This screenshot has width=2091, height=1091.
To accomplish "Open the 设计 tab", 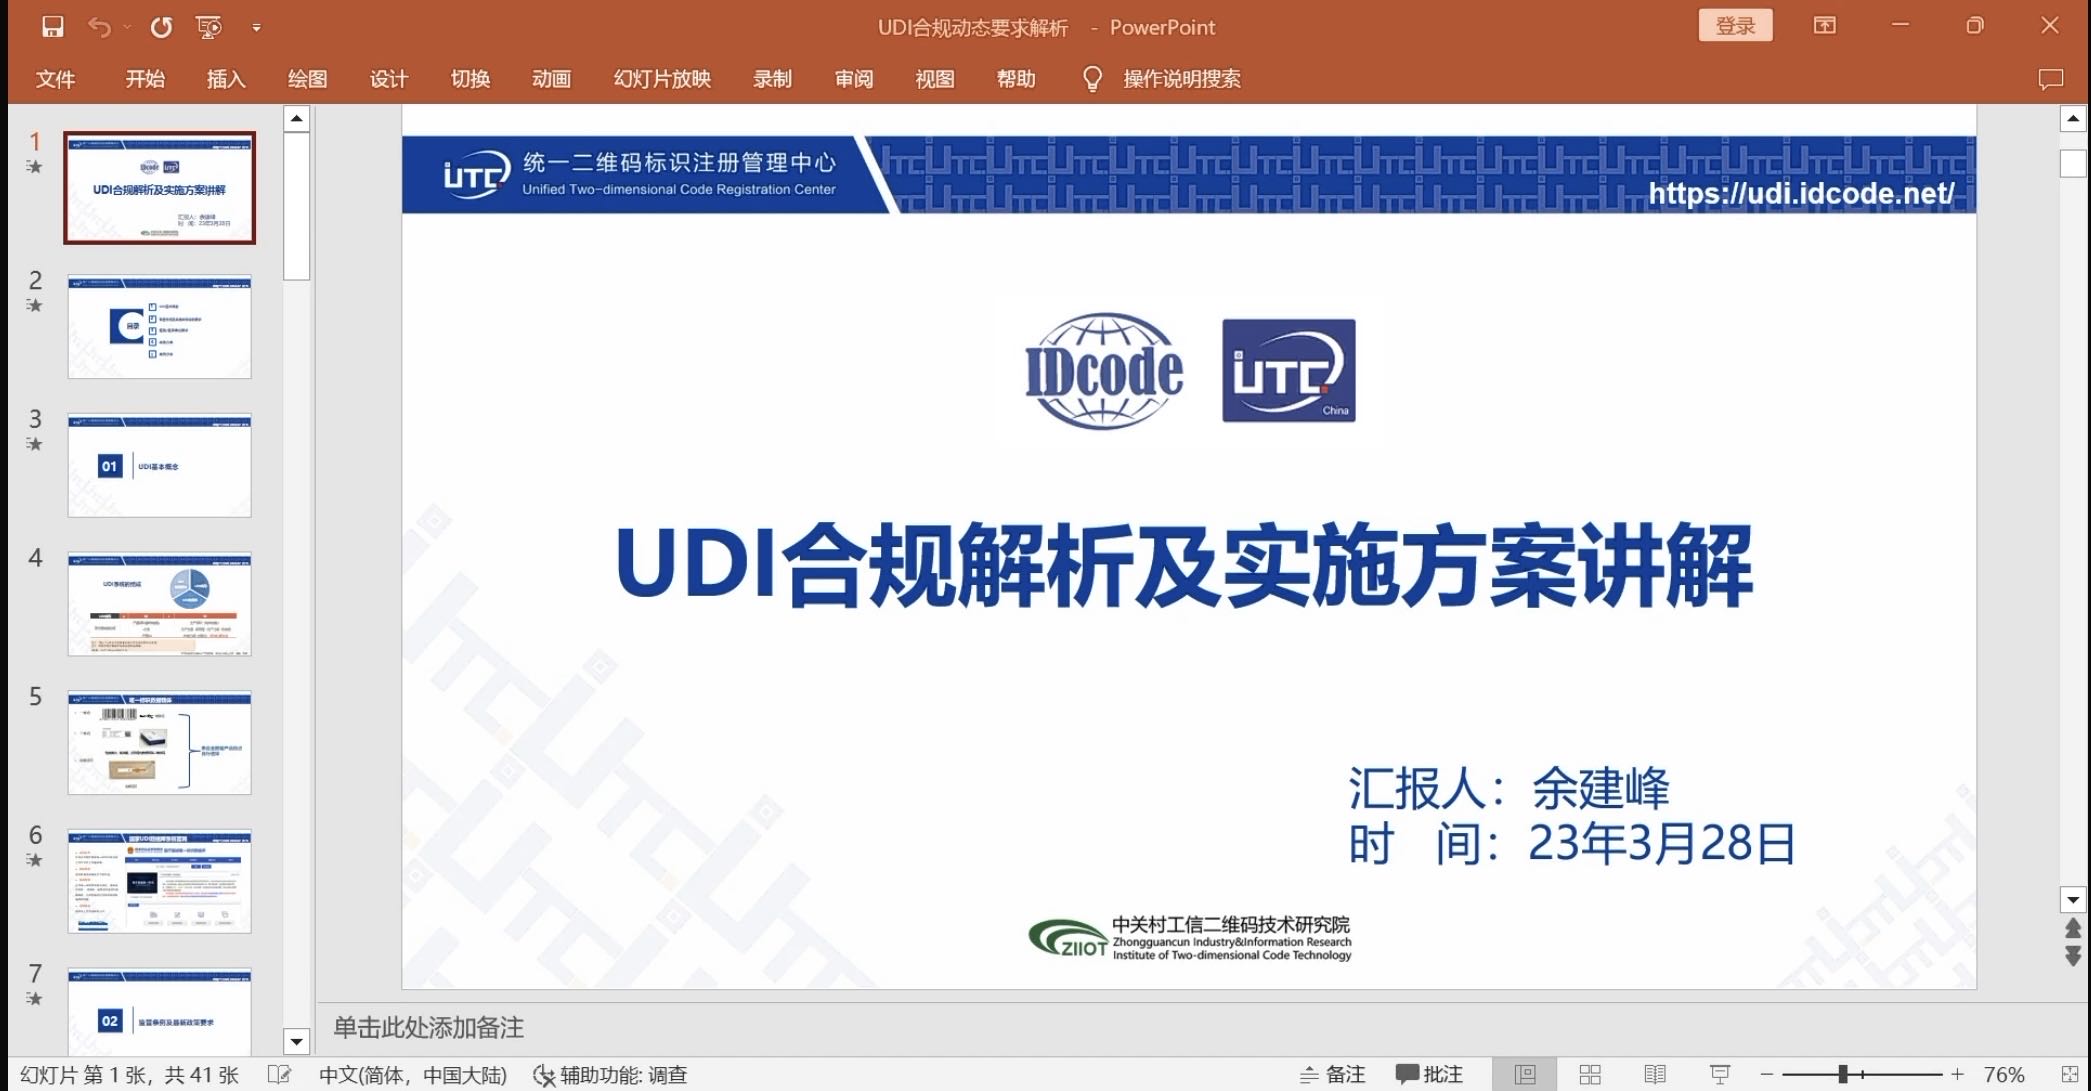I will click(x=389, y=79).
